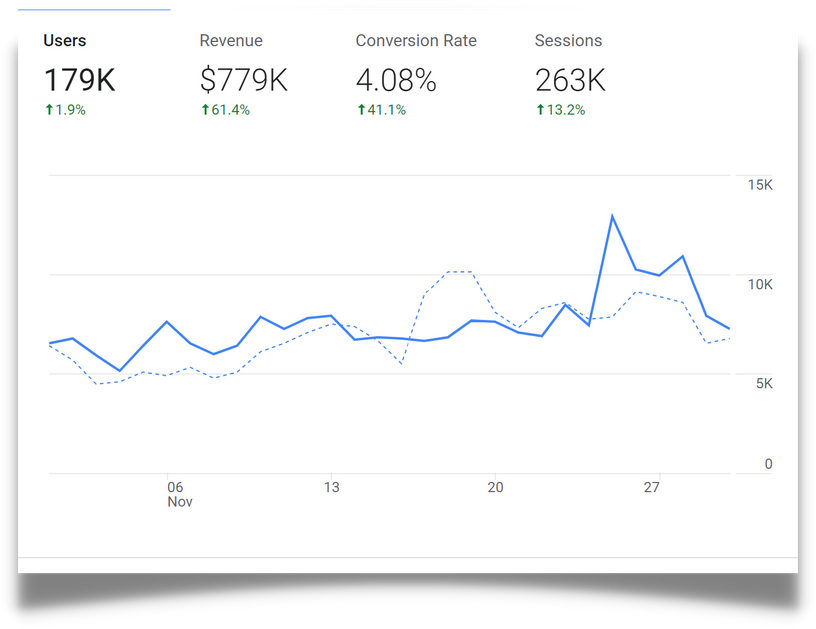The image size is (816, 629).
Task: Show the Sessions metric tab
Action: 568,41
